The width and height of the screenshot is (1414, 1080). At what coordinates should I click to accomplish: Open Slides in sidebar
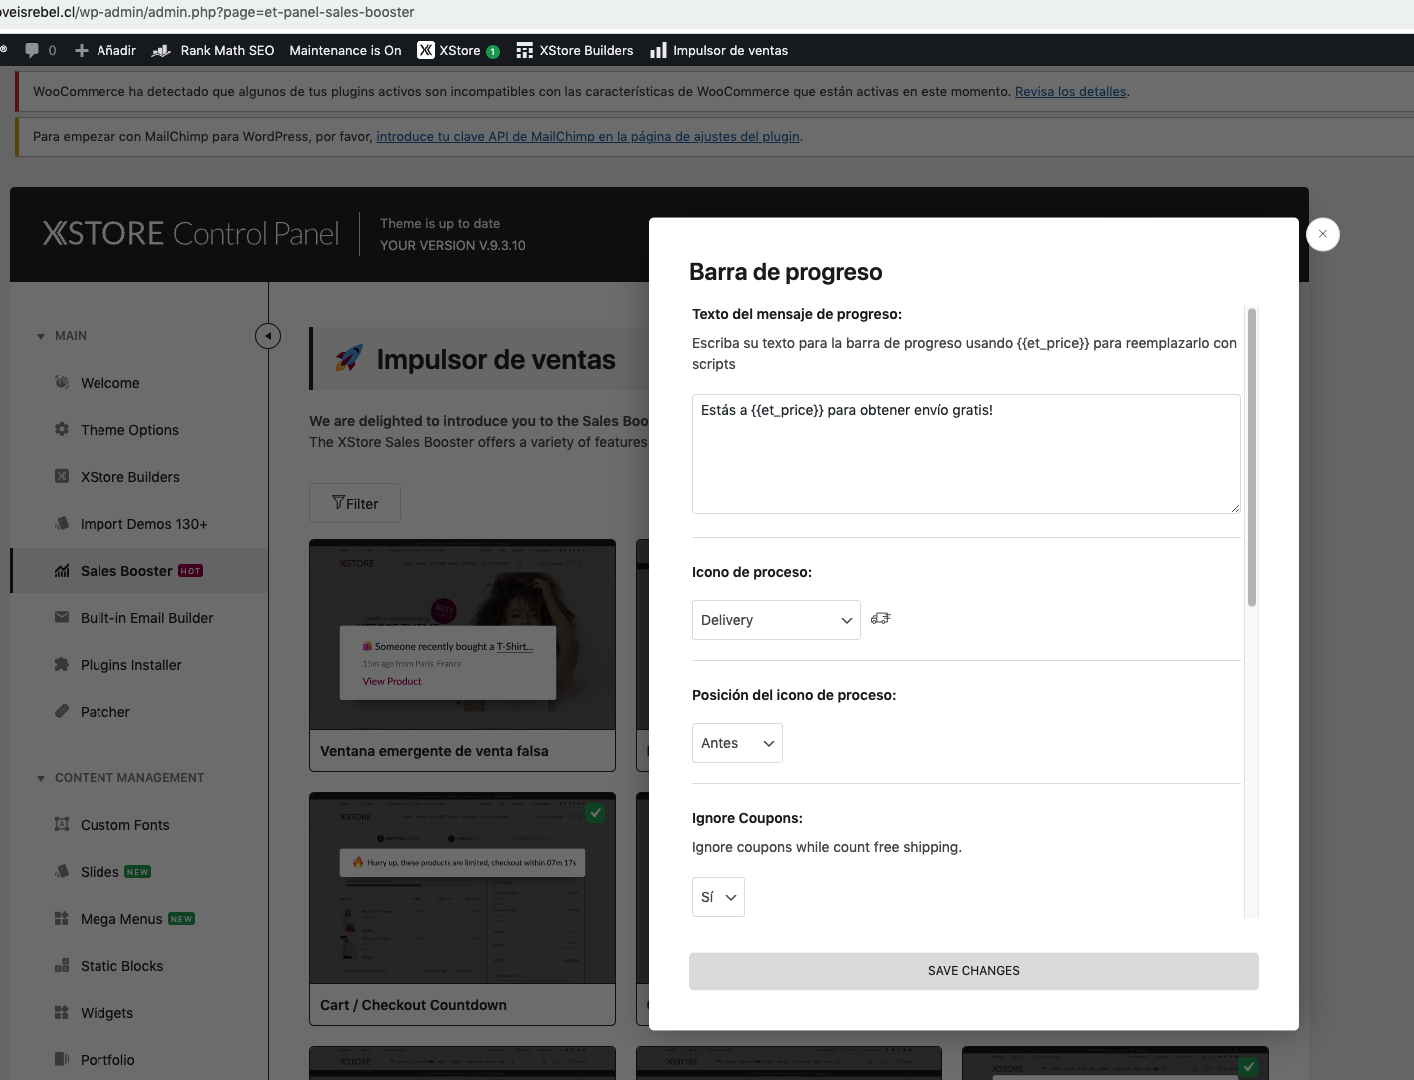click(x=100, y=872)
